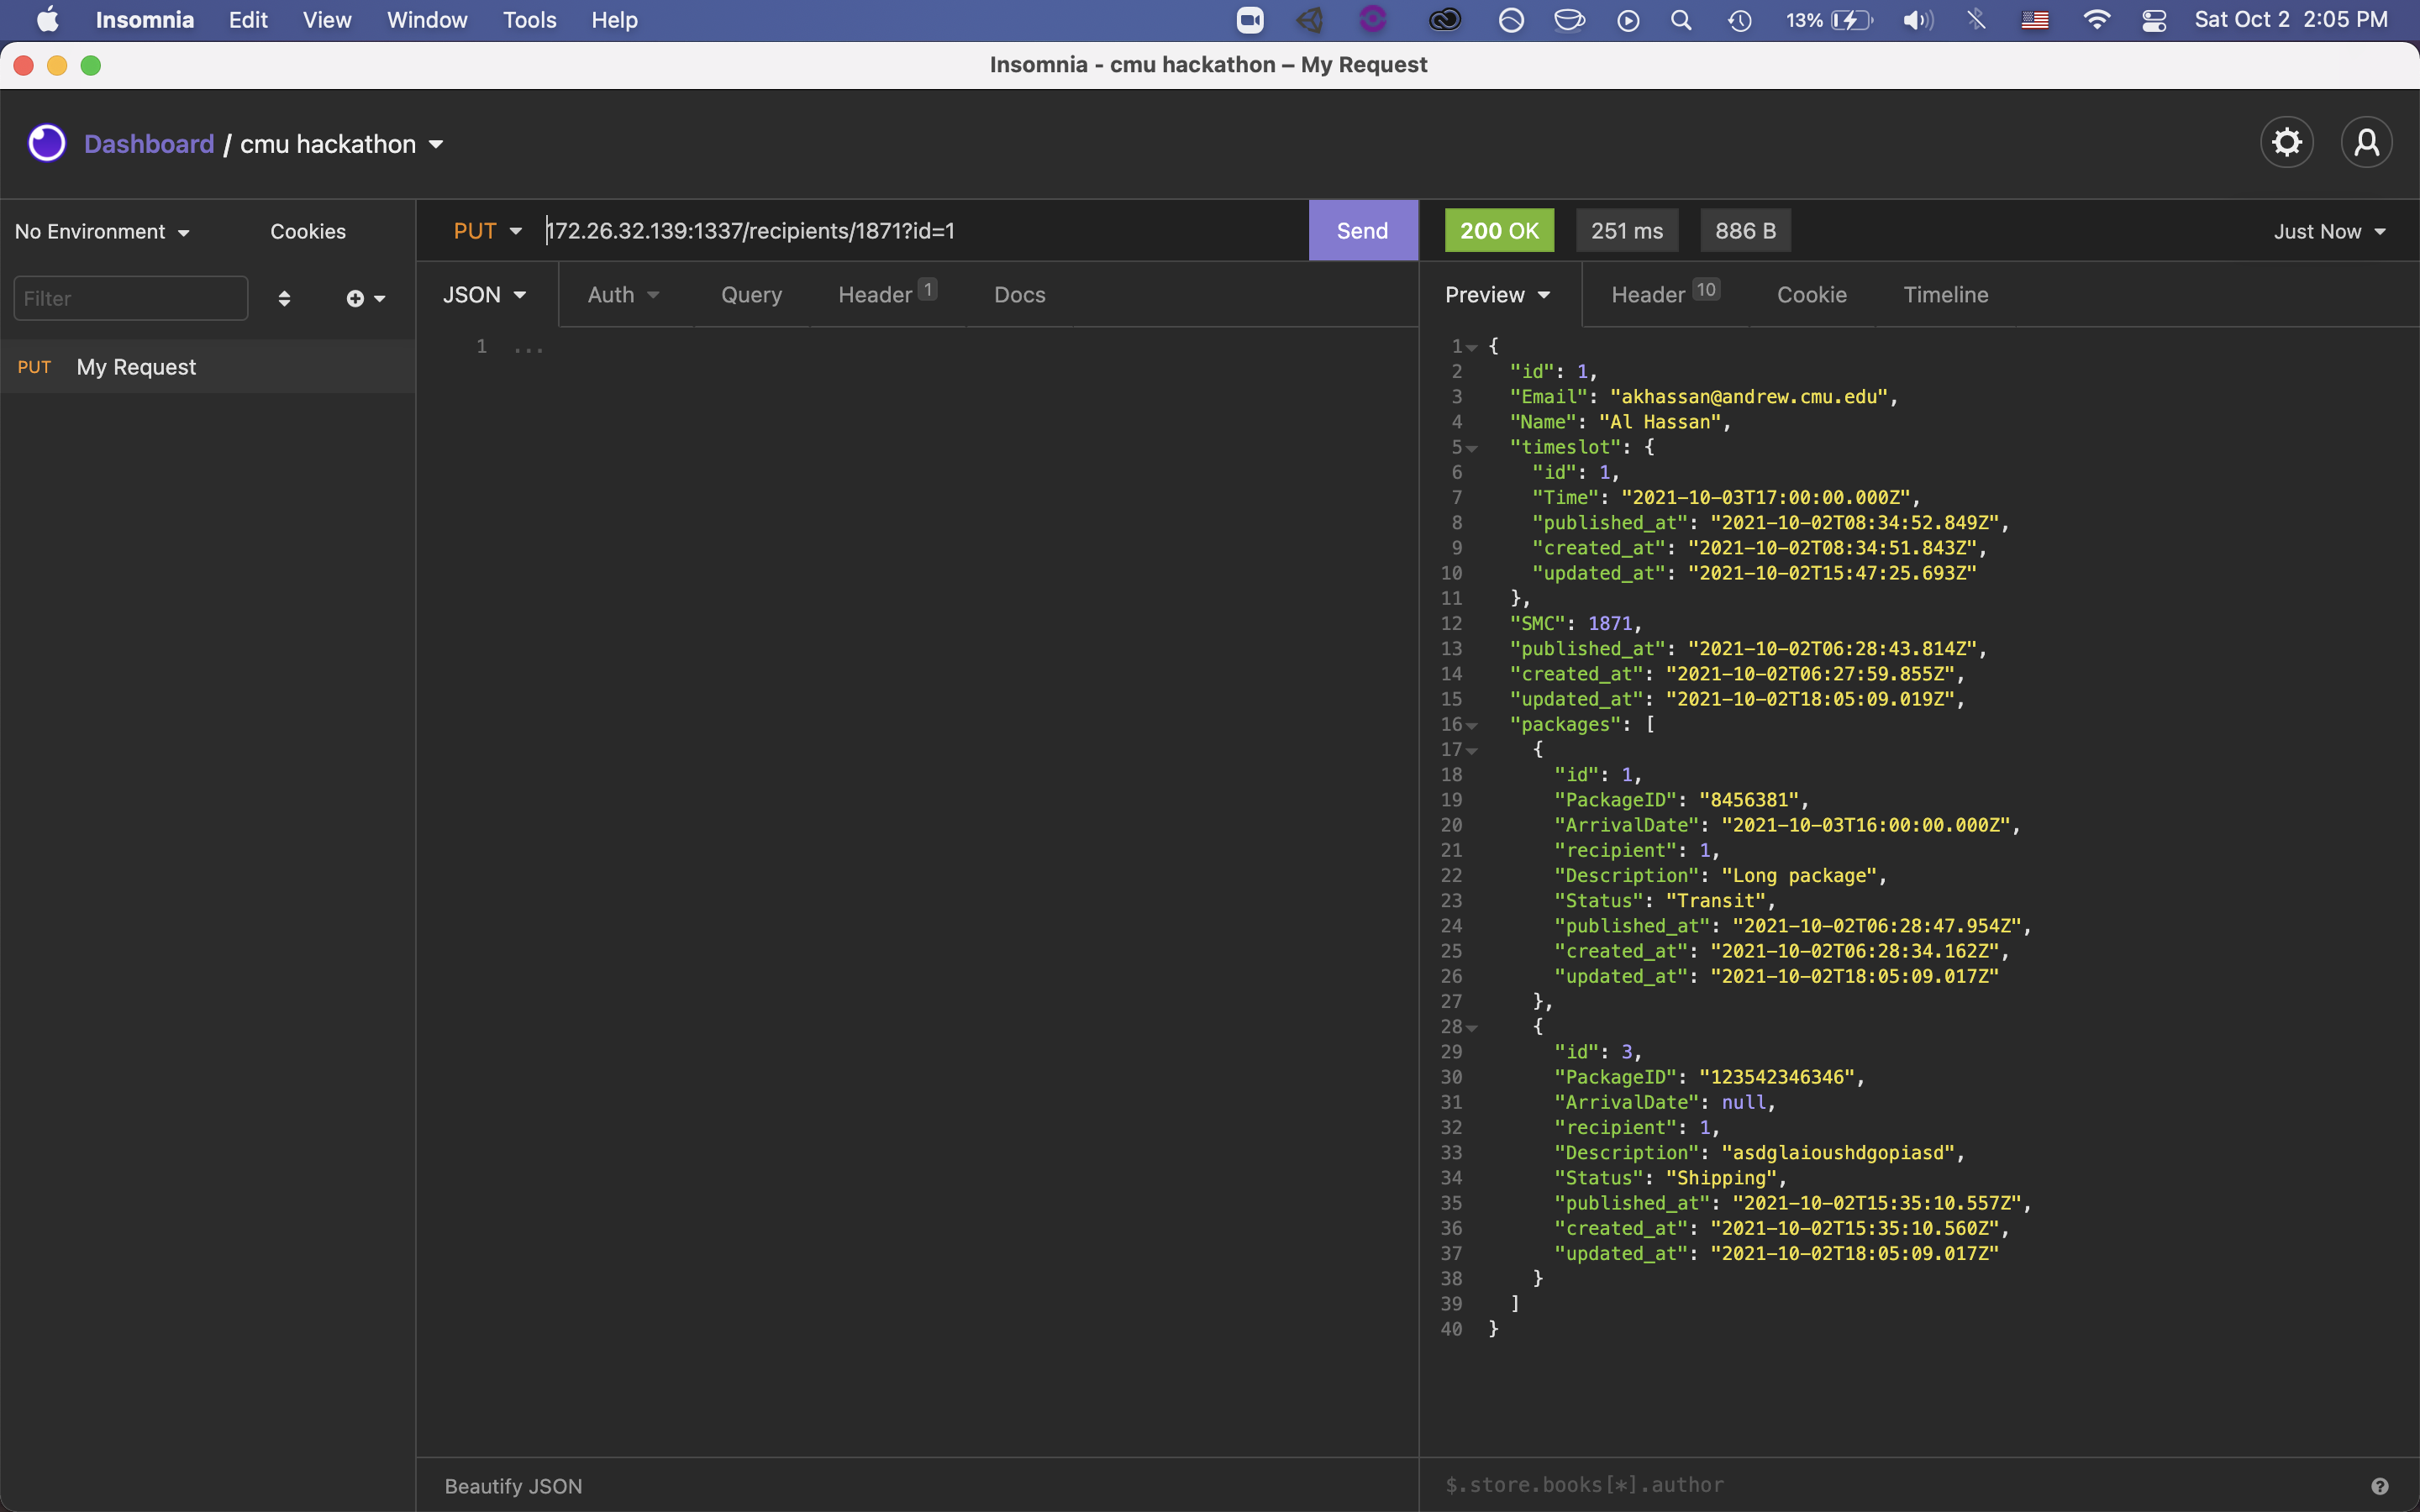Open the PUT method dropdown
Image resolution: width=2420 pixels, height=1512 pixels.
[x=487, y=231]
